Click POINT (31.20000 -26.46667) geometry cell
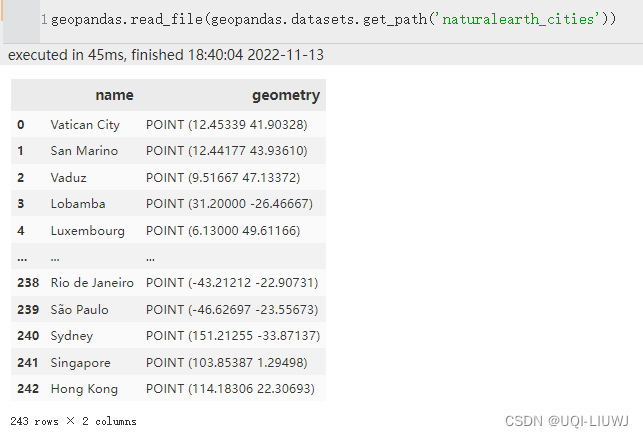 (229, 204)
